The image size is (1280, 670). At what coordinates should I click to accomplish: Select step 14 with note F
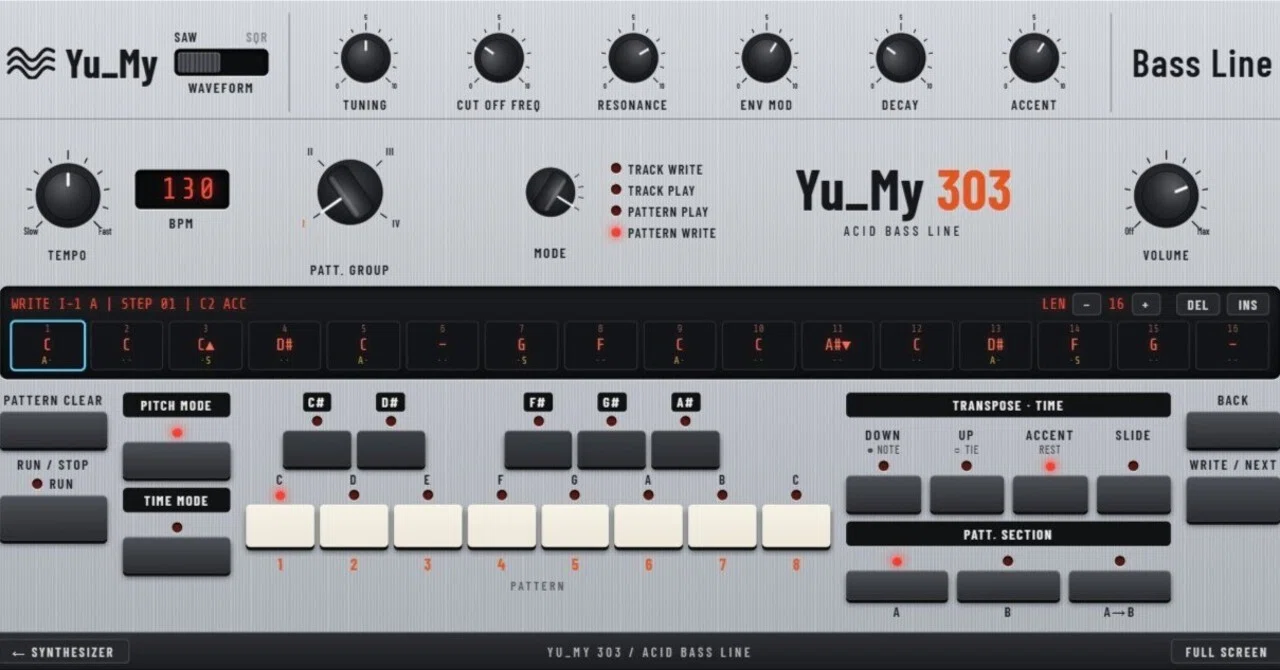tap(1074, 346)
